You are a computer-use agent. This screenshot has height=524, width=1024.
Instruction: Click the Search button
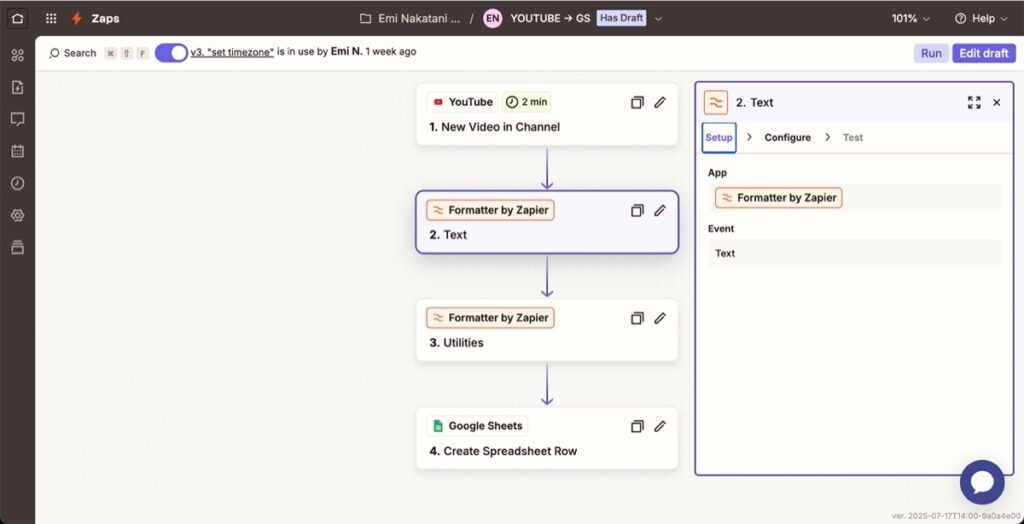(x=73, y=53)
